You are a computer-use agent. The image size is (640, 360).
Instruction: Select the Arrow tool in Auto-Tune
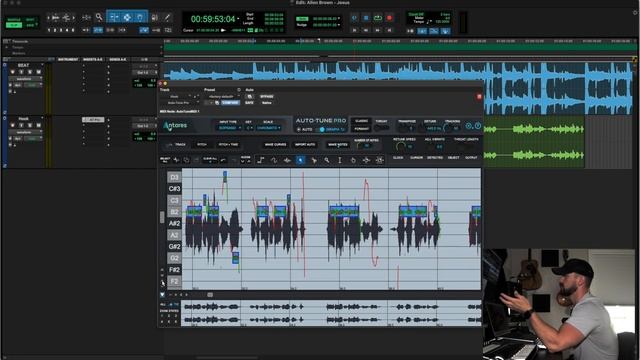(x=300, y=160)
